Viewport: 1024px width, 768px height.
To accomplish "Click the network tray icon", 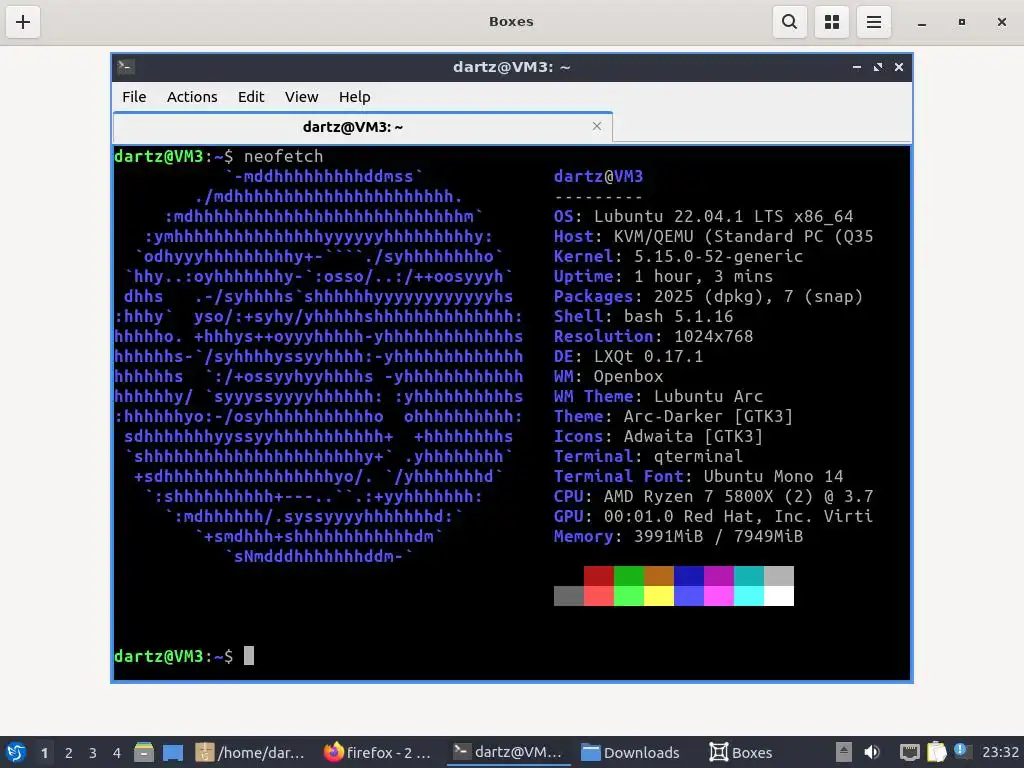I will (909, 752).
